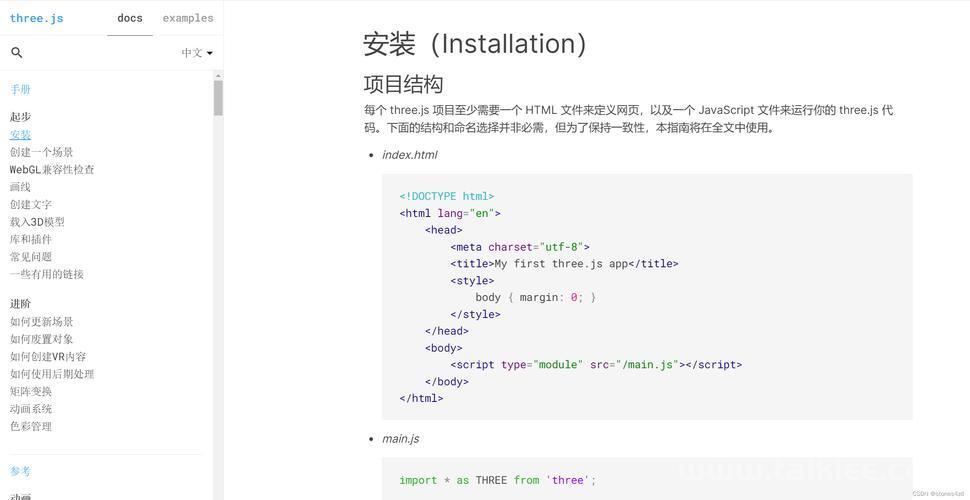Viewport: 970px width, 500px height.
Task: Click the sidebar scrollbar thumb
Action: click(x=218, y=98)
